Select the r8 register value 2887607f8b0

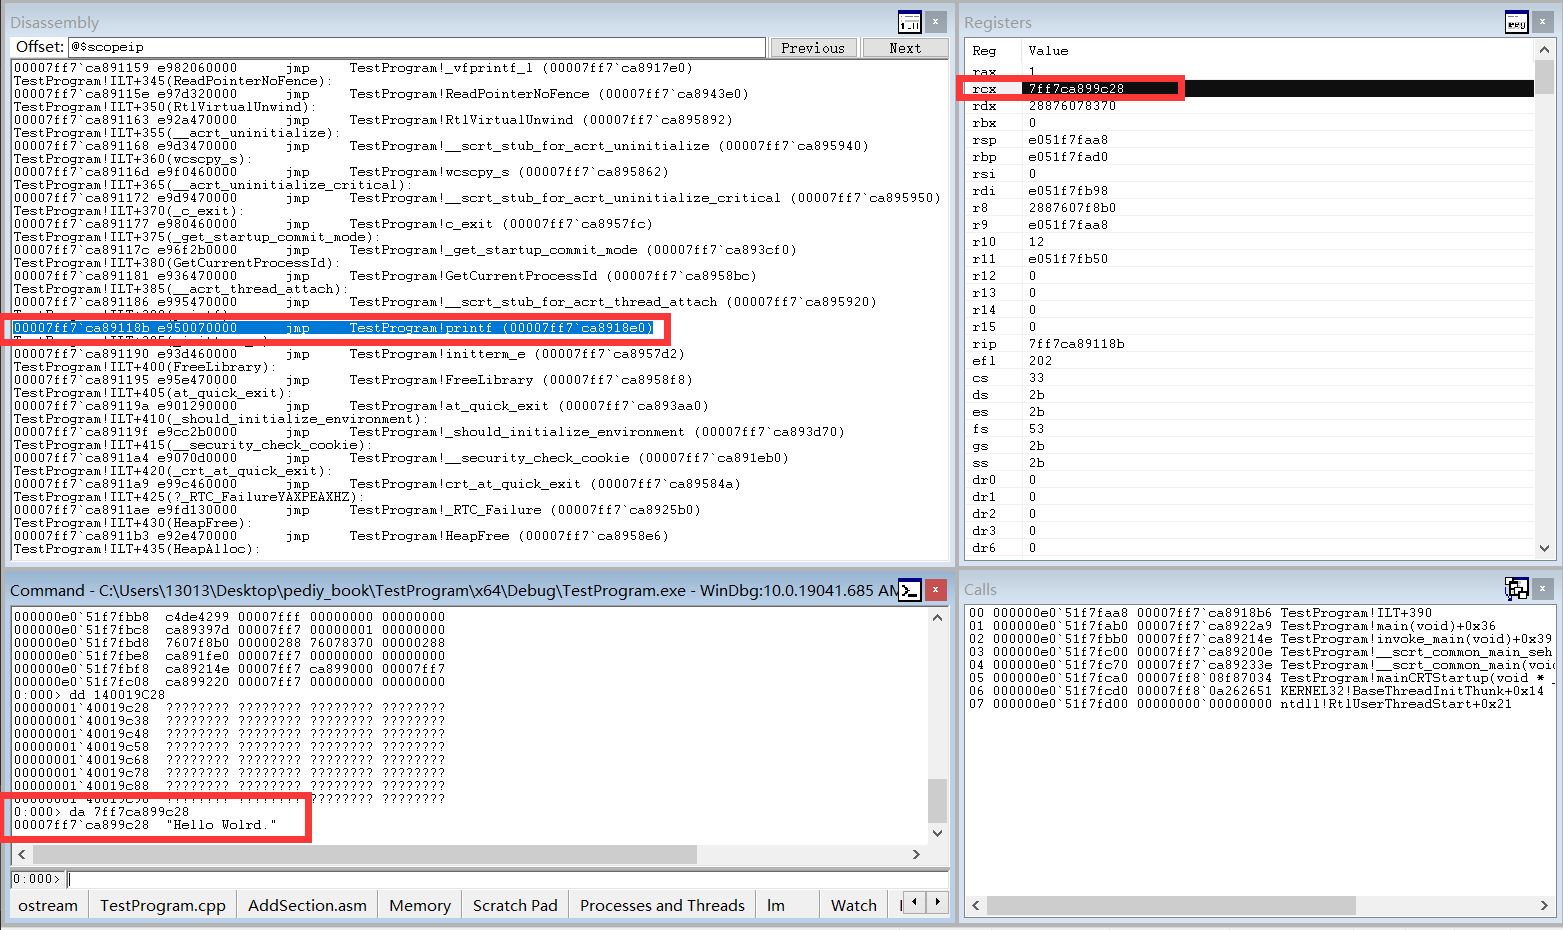point(1072,208)
